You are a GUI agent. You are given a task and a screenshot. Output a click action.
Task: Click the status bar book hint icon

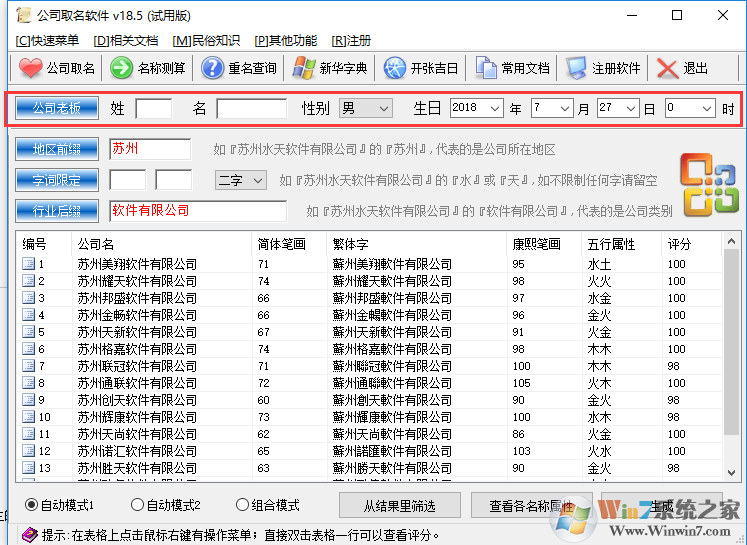(30, 535)
